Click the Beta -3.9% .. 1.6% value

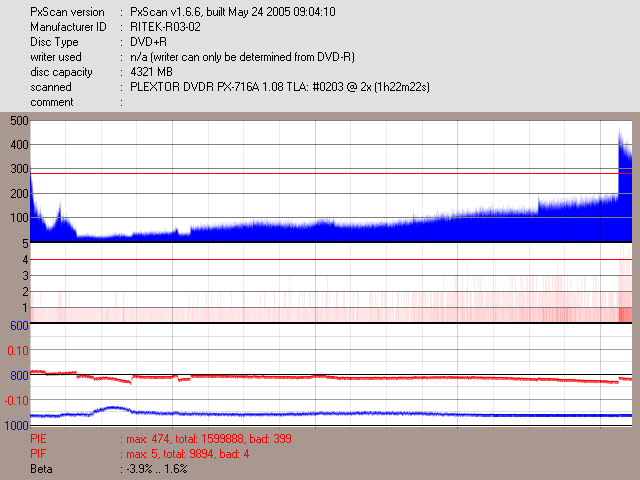(157, 469)
